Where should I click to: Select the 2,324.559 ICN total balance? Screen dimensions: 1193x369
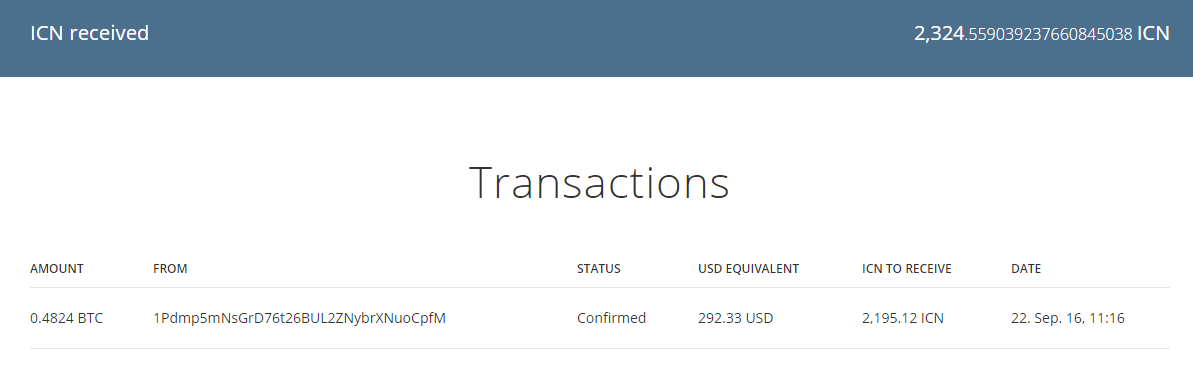pos(1042,33)
